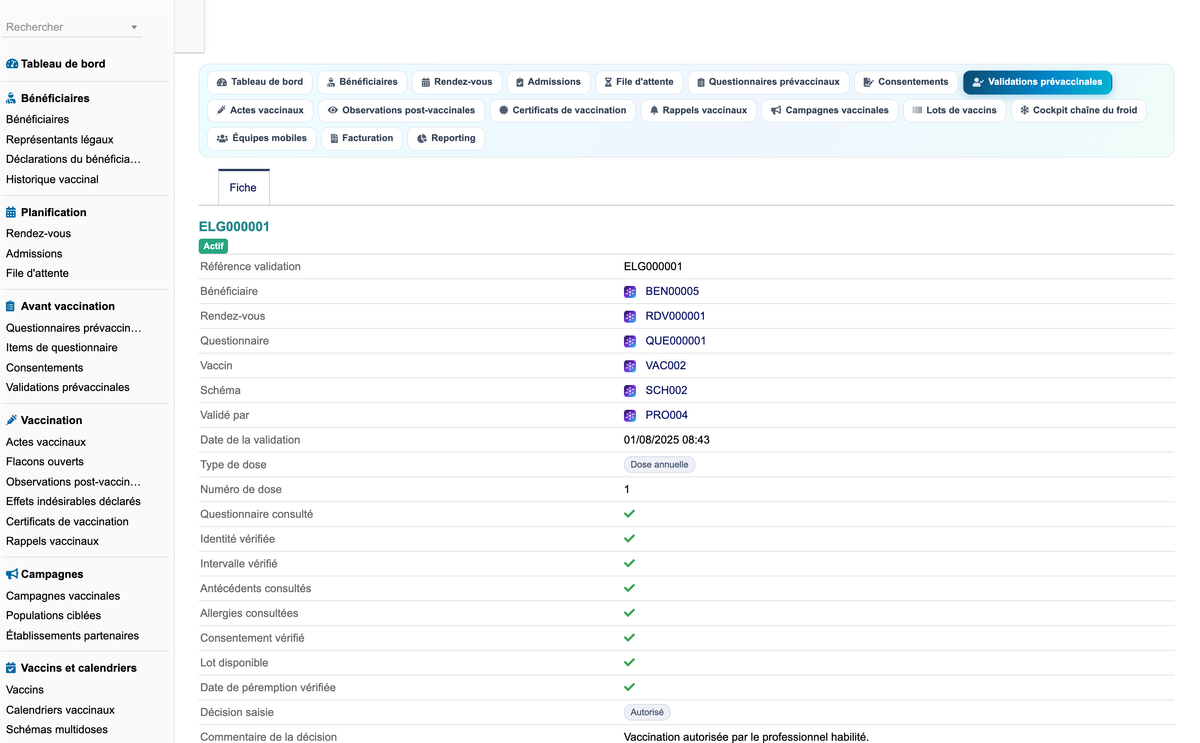Follow the SCH002 schema link
This screenshot has height=743, width=1200.
pyautogui.click(x=667, y=391)
